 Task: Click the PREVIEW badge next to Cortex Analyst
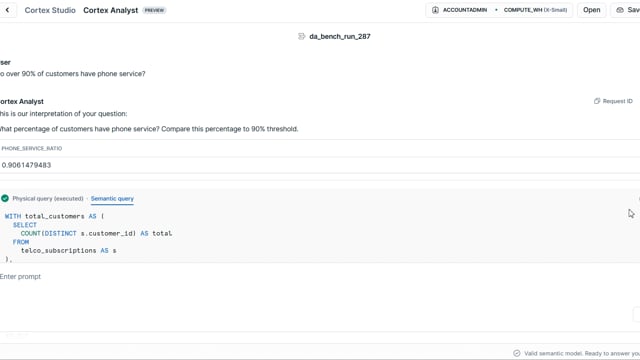click(154, 10)
